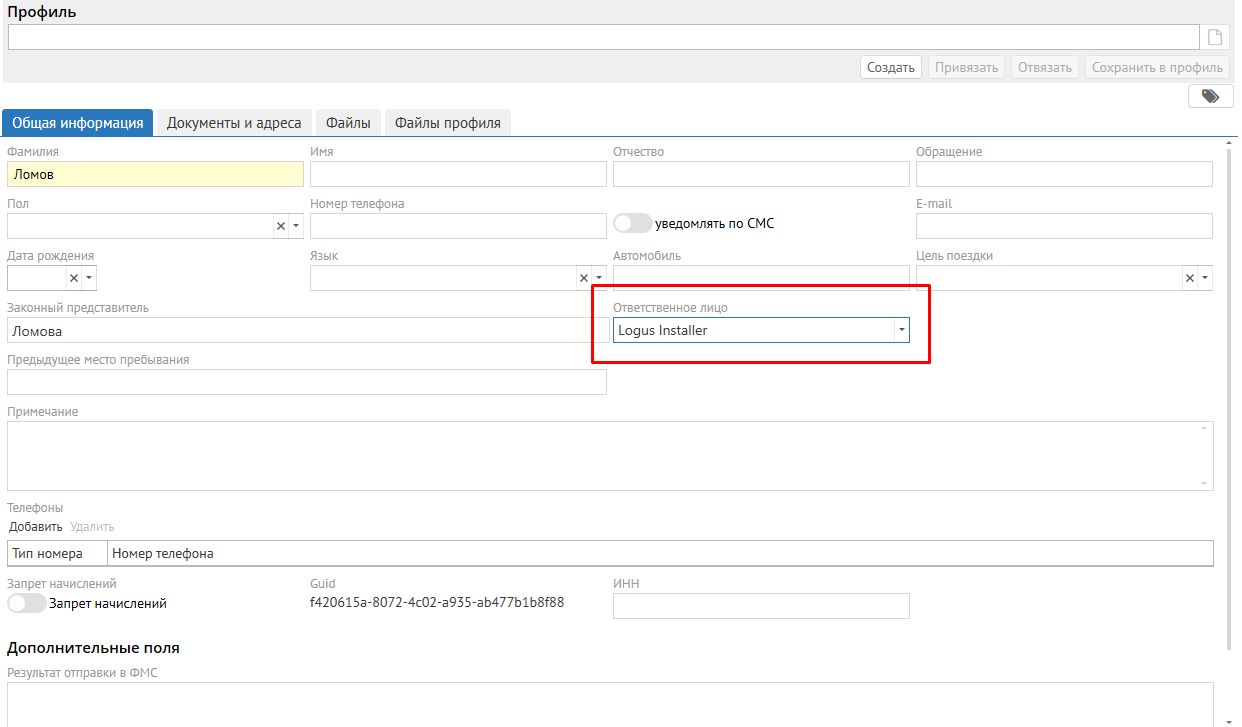Viewport: 1242px width, 727px height.
Task: Open the Ответственное лицо dropdown
Action: click(x=901, y=330)
